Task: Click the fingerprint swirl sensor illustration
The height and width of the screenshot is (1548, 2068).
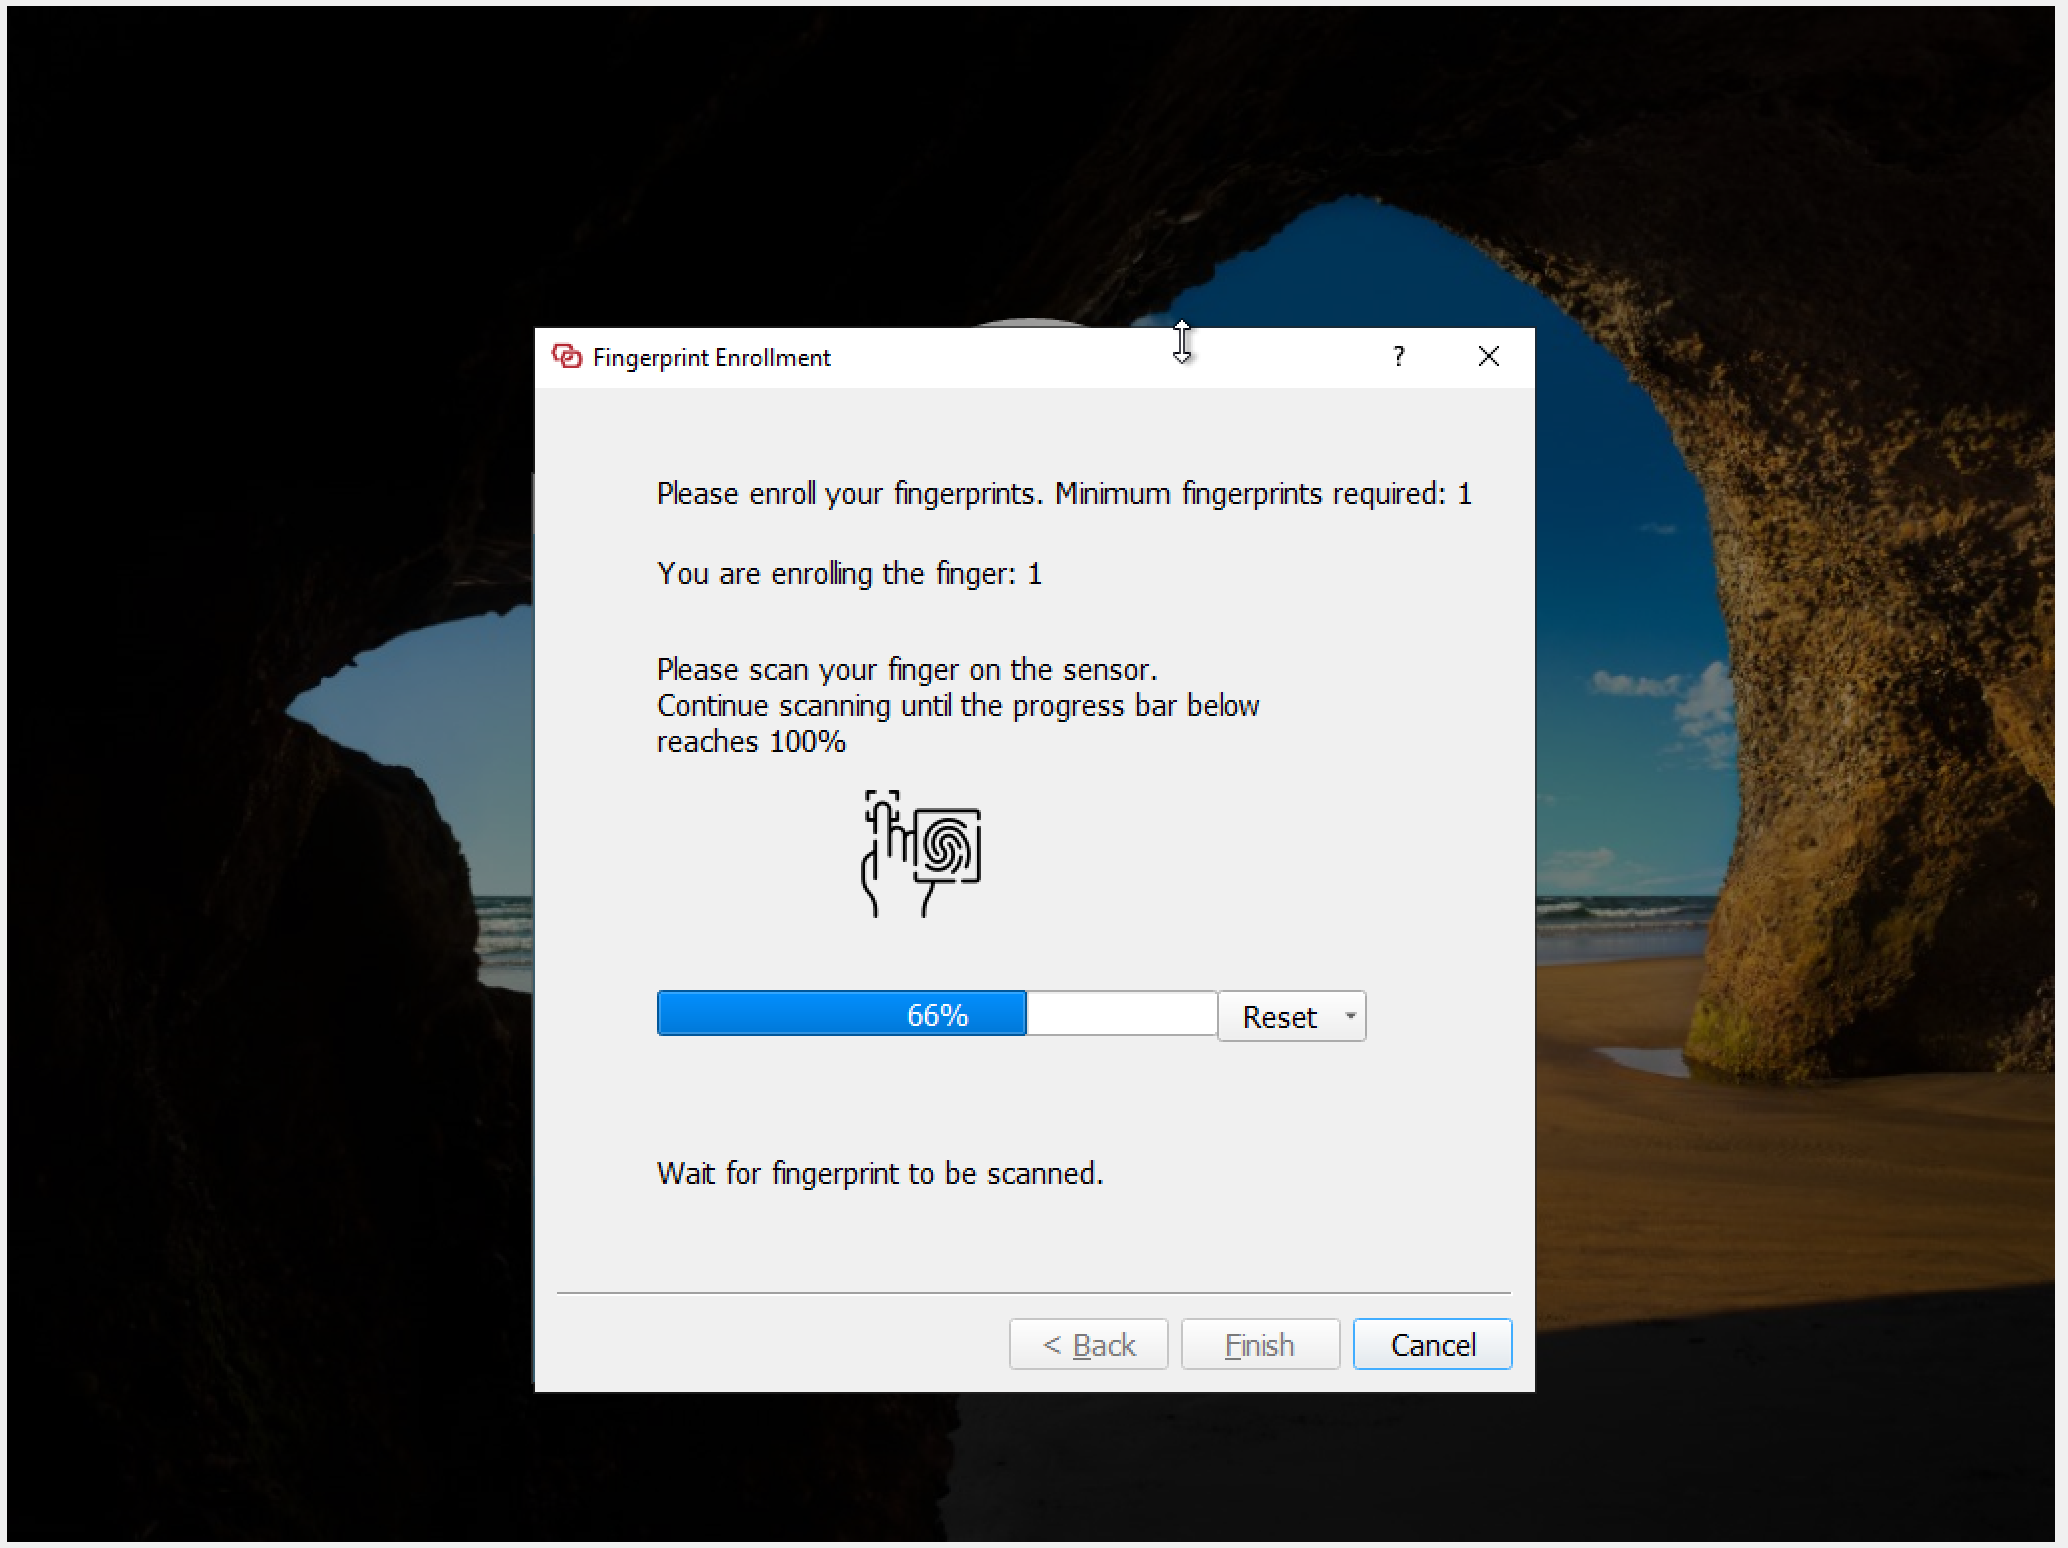Action: pyautogui.click(x=947, y=846)
